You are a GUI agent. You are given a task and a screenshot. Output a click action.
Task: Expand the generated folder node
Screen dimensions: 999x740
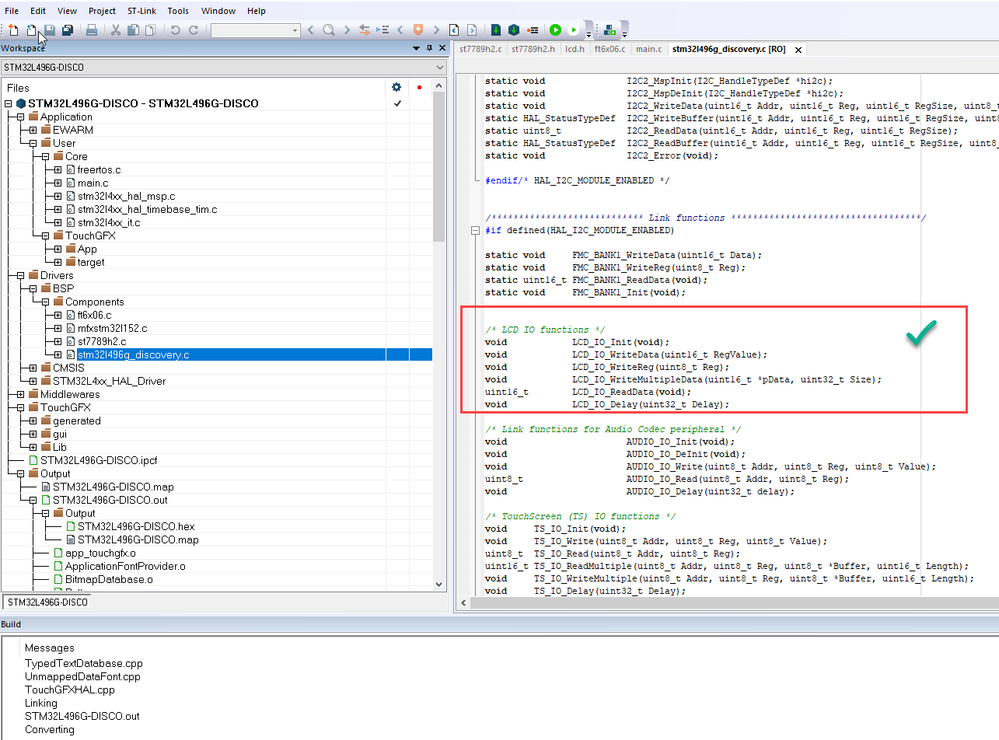coord(32,421)
